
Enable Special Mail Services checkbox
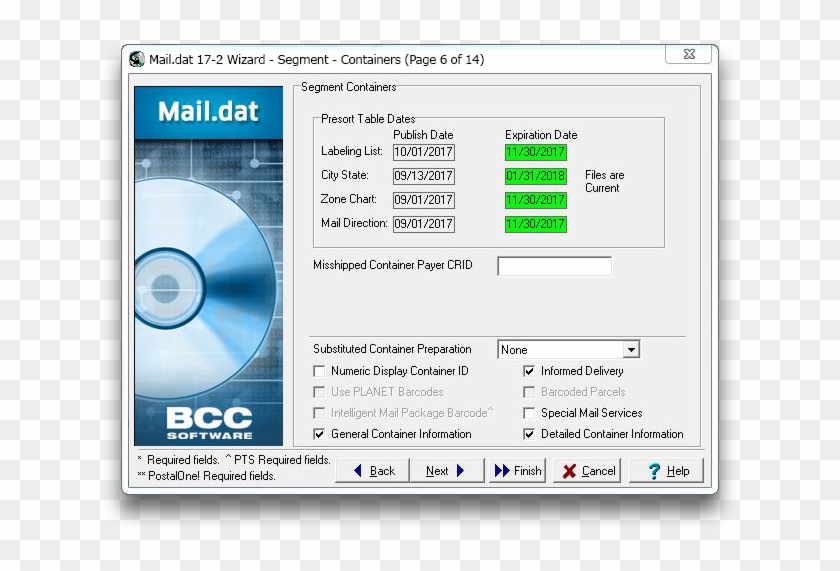click(529, 413)
